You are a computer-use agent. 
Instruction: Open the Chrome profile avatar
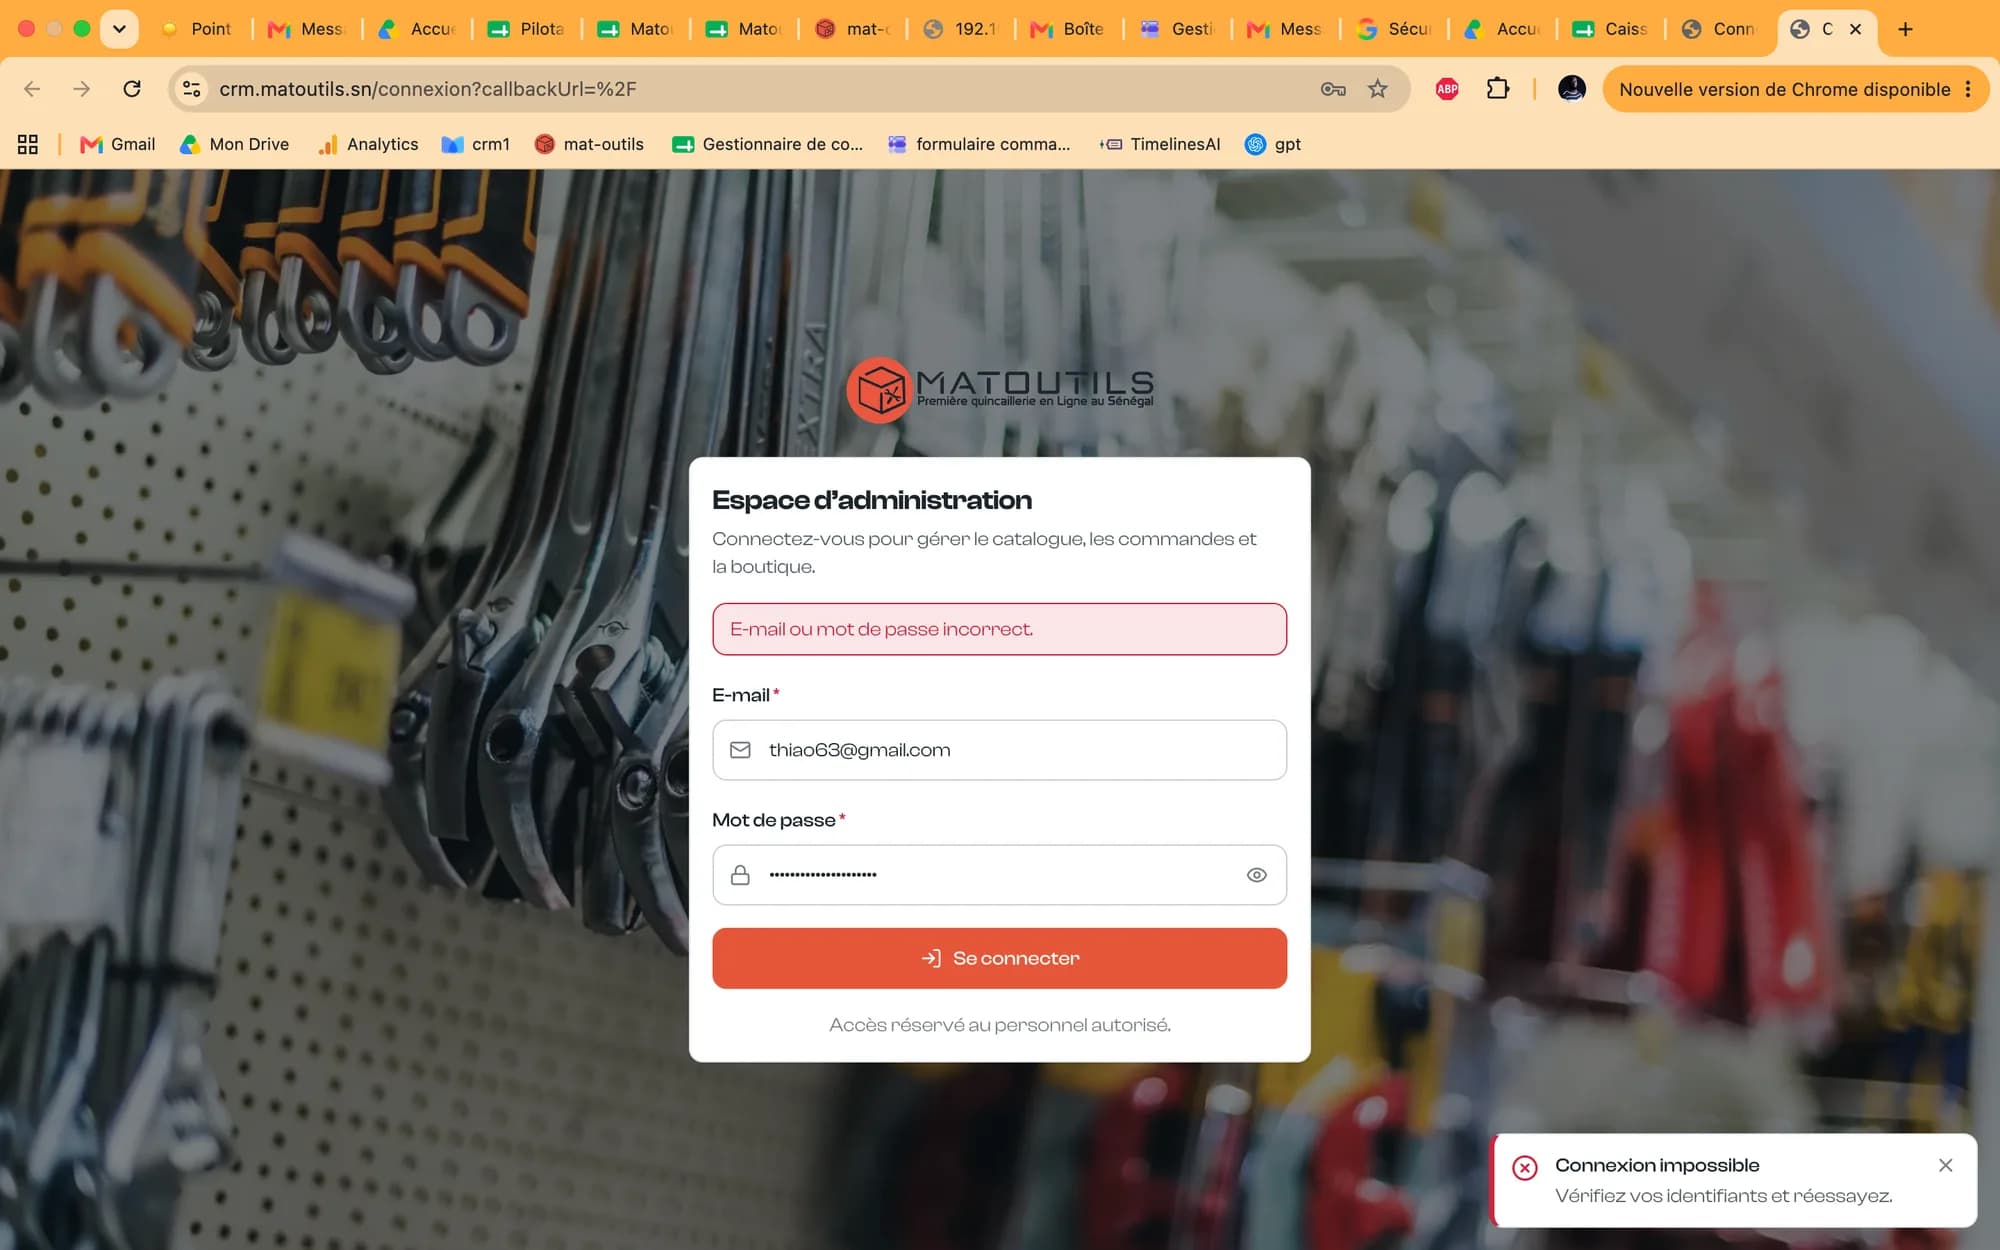click(x=1572, y=89)
